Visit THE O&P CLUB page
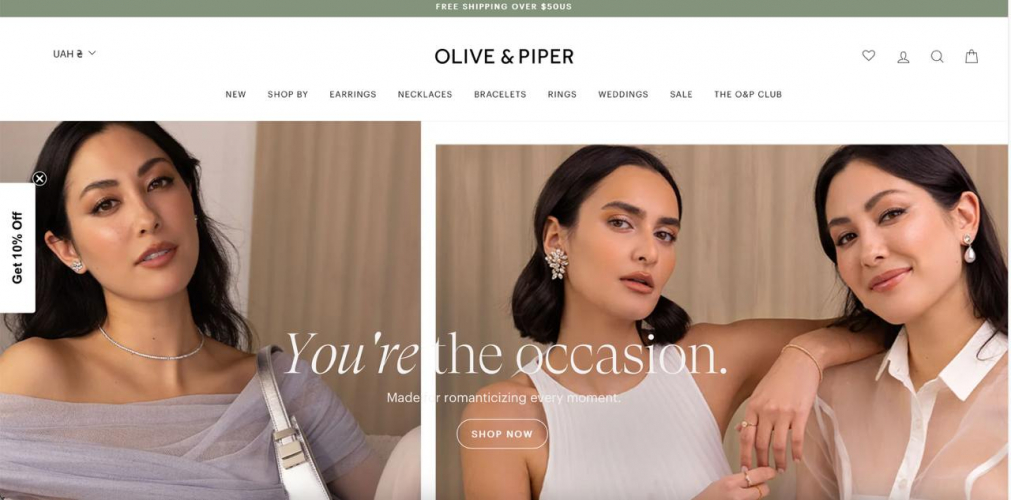 pos(748,94)
